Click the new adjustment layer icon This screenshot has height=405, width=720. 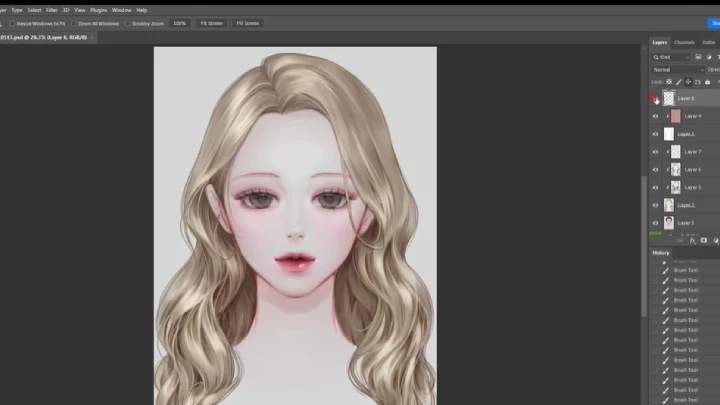tap(715, 240)
